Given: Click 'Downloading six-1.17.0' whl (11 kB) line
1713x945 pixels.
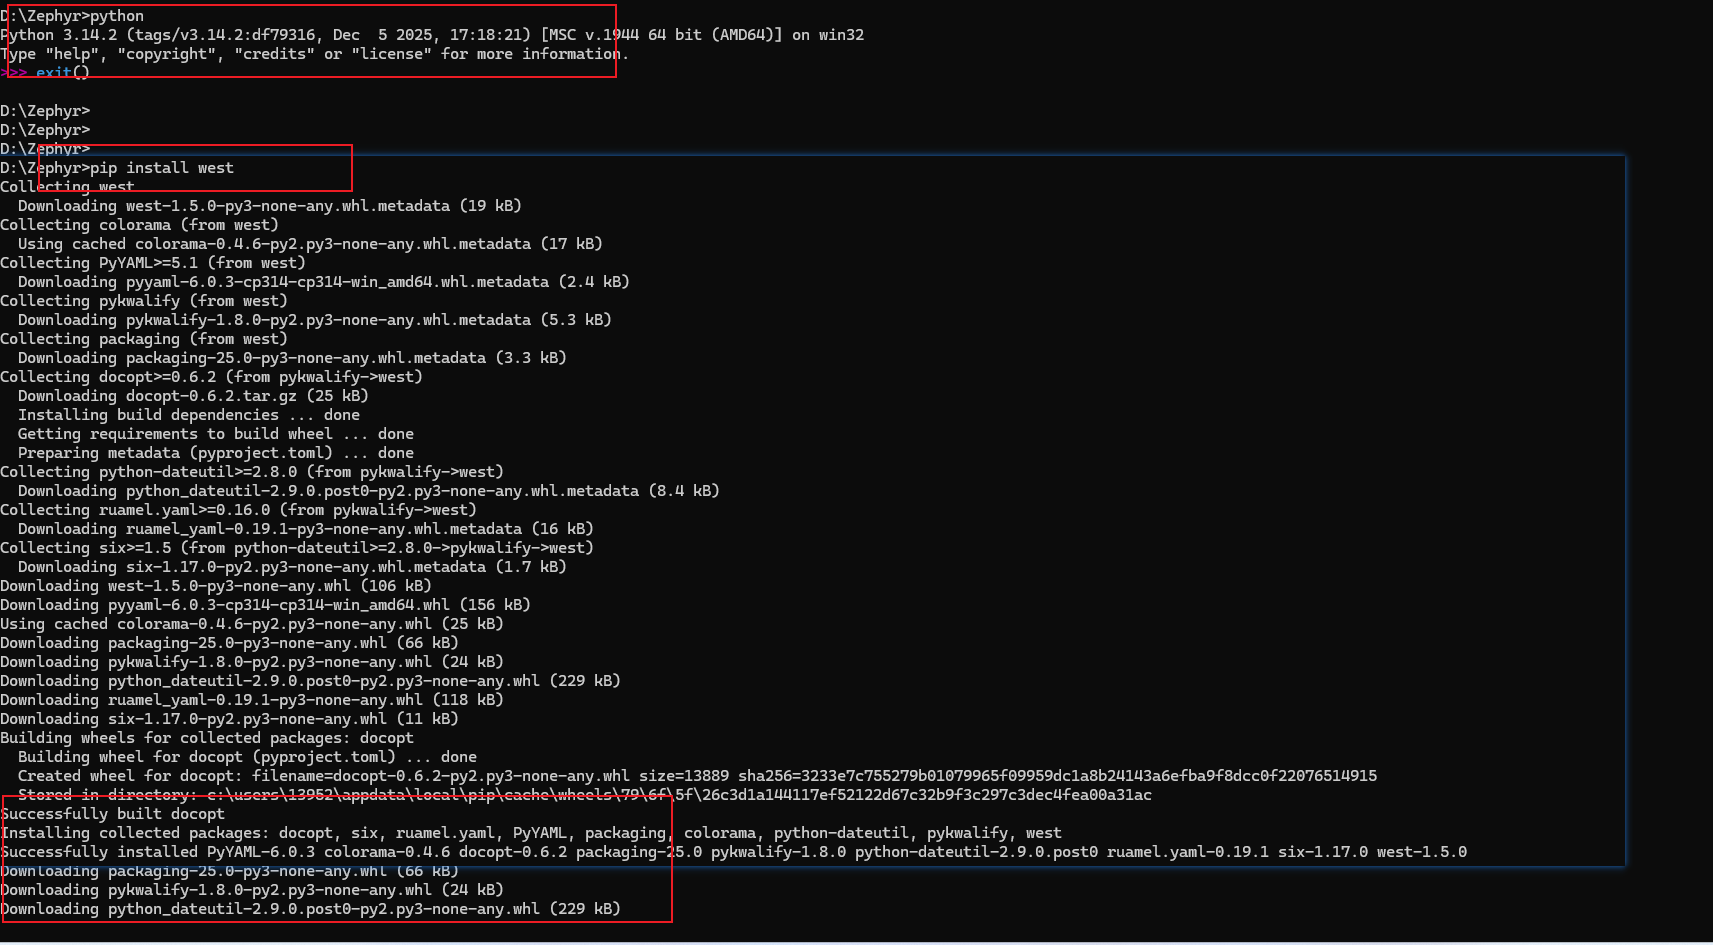Looking at the screenshot, I should [x=230, y=719].
